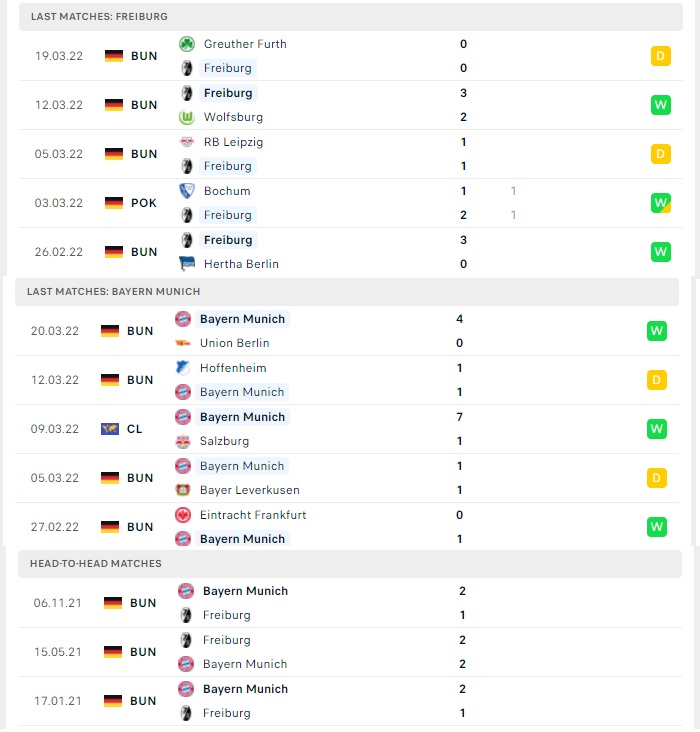Image resolution: width=700 pixels, height=732 pixels.
Task: Open the 06.11.21 Bayern Munich vs Freiburg match
Action: click(x=350, y=603)
